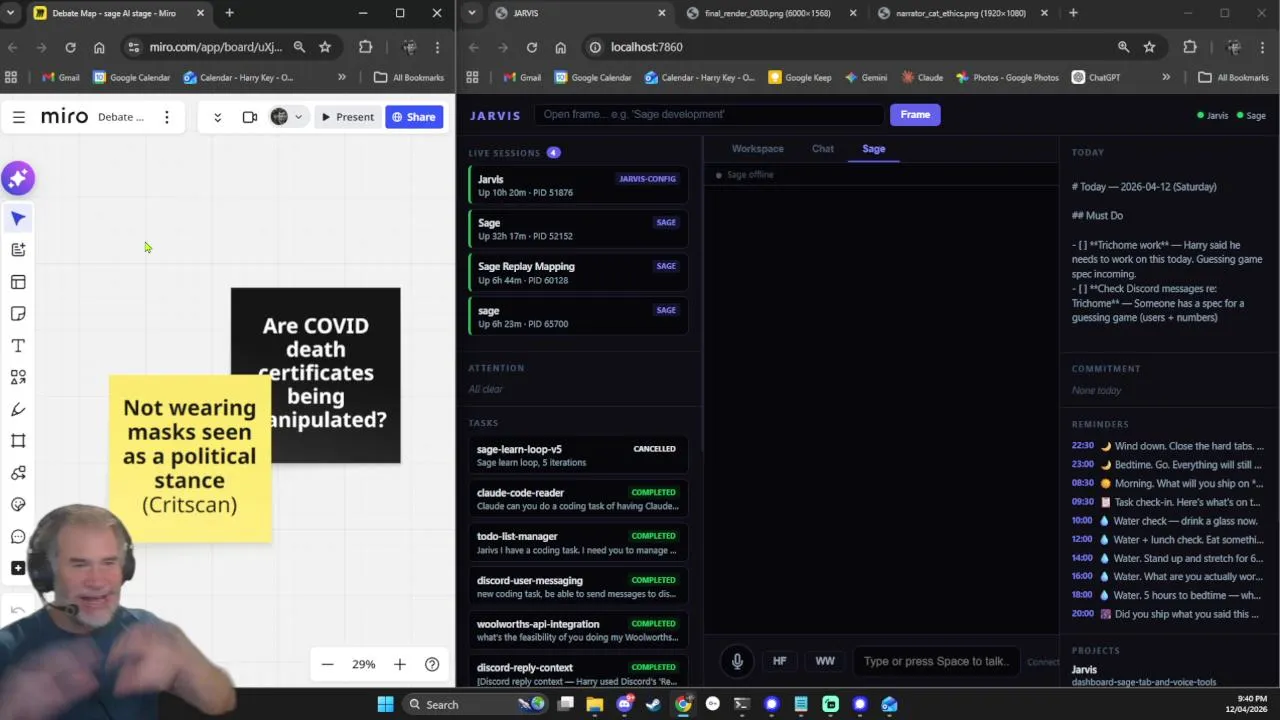Expand hidden bookmarks chevron in JARVIS window
The height and width of the screenshot is (720, 1280).
click(1166, 77)
